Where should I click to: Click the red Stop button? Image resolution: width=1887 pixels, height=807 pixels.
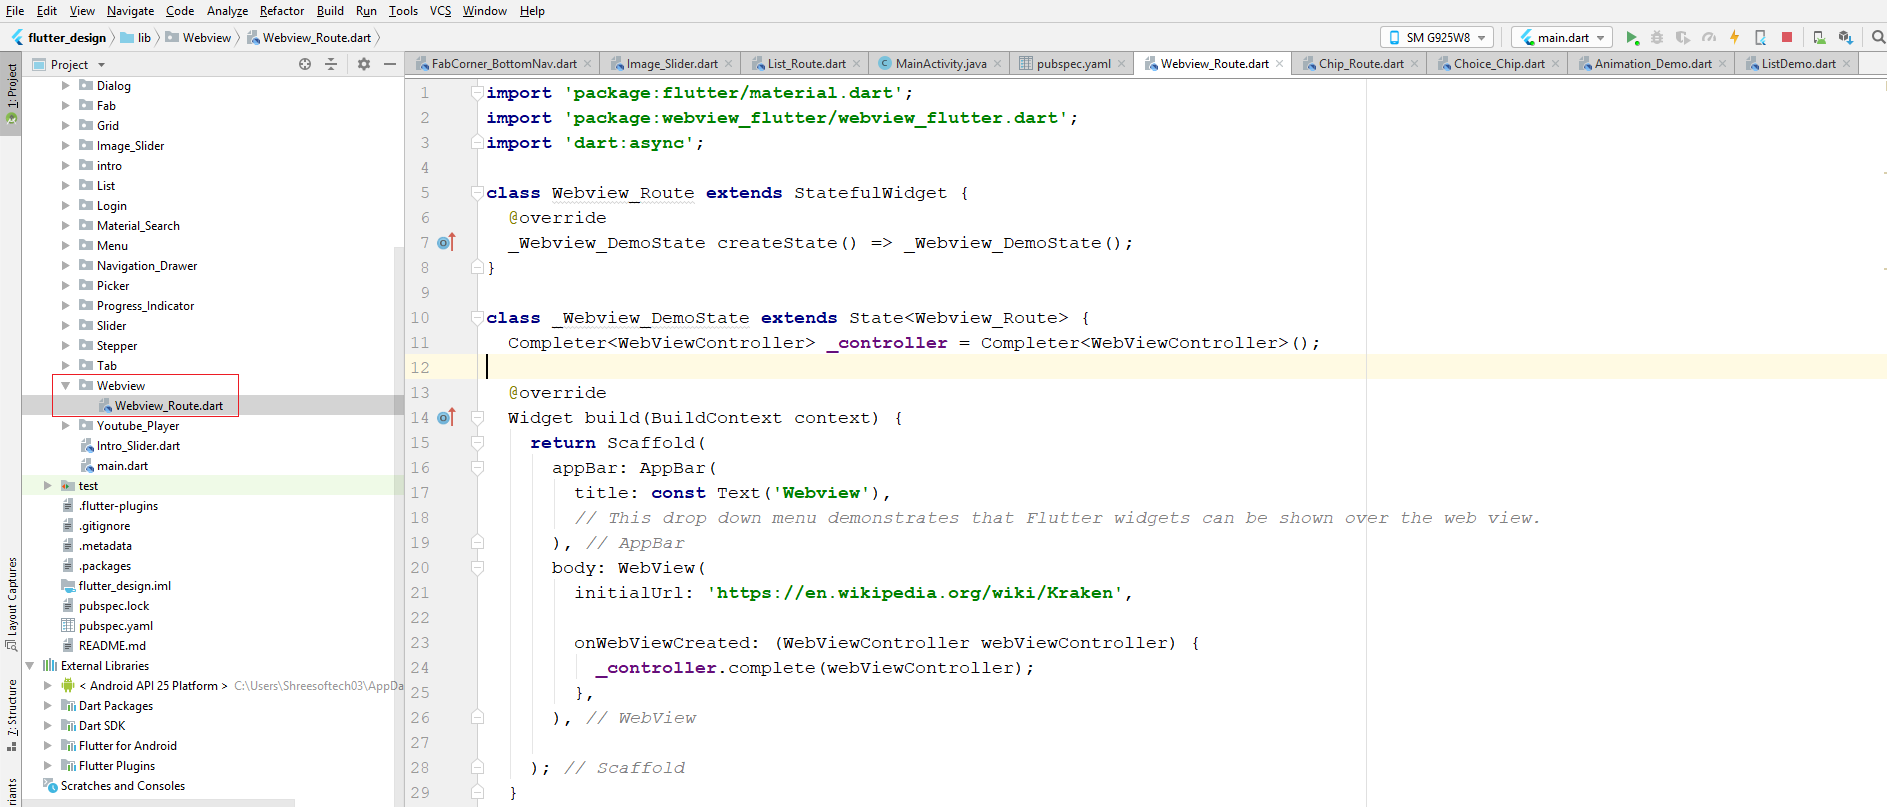(x=1787, y=38)
